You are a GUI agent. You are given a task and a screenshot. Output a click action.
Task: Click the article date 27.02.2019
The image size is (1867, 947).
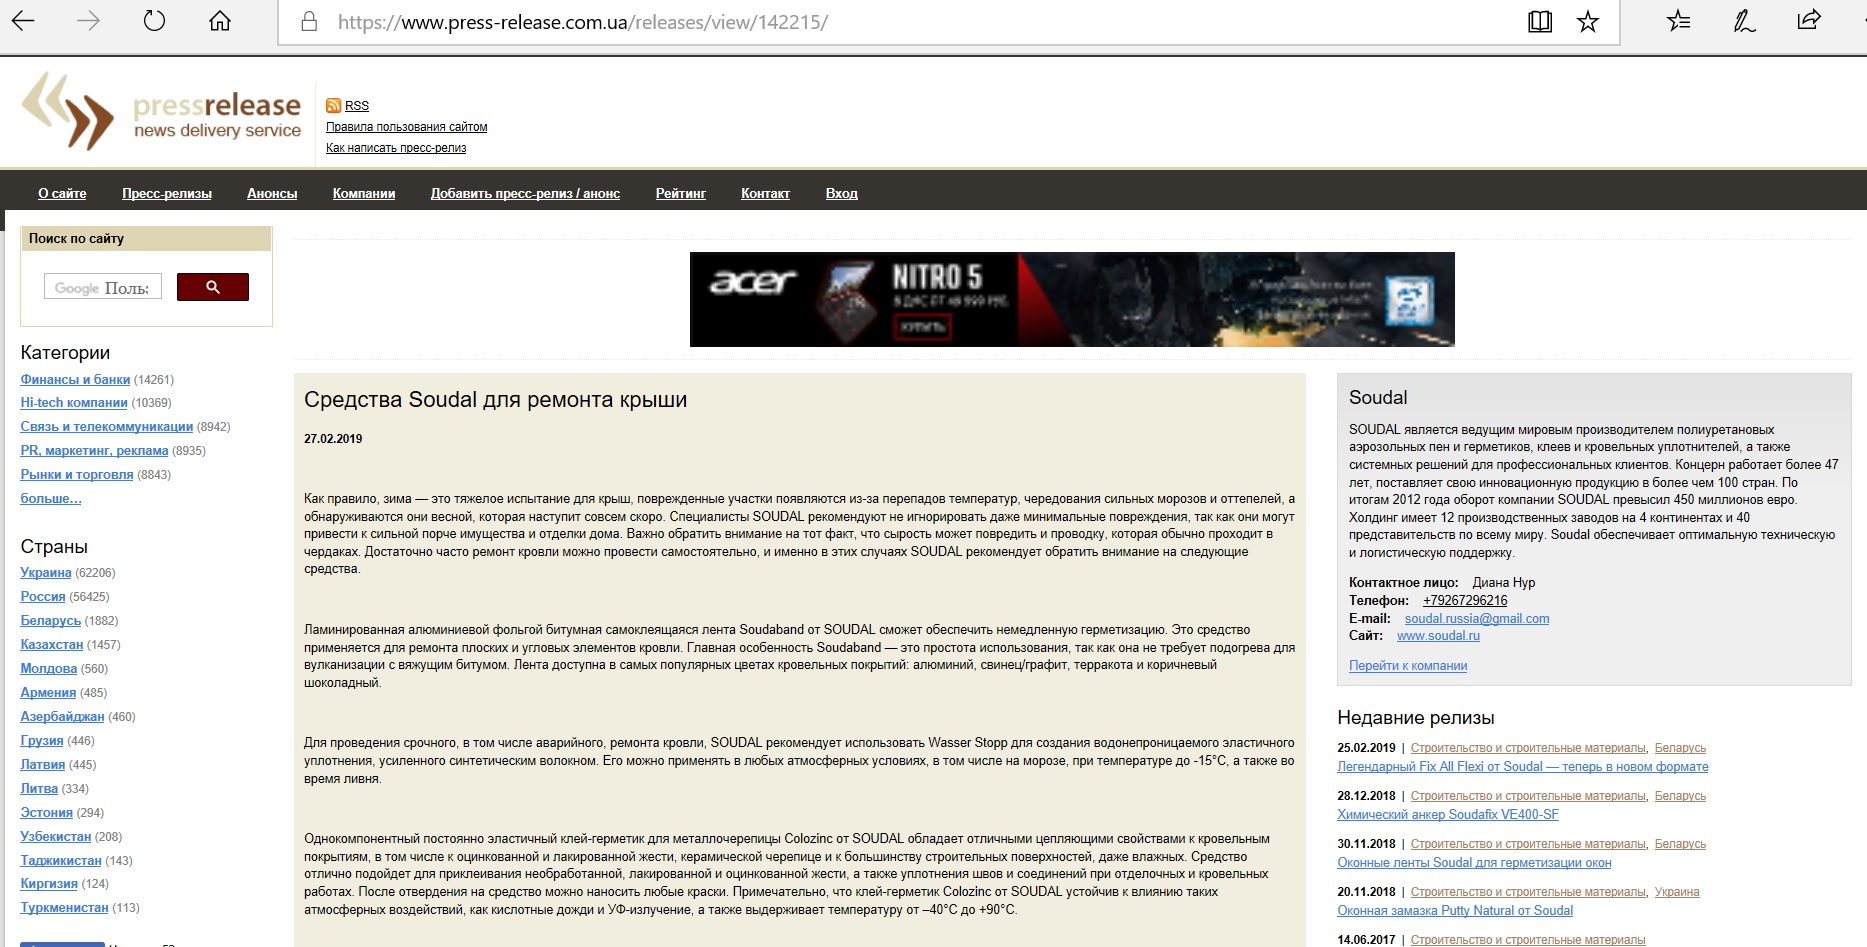[333, 438]
